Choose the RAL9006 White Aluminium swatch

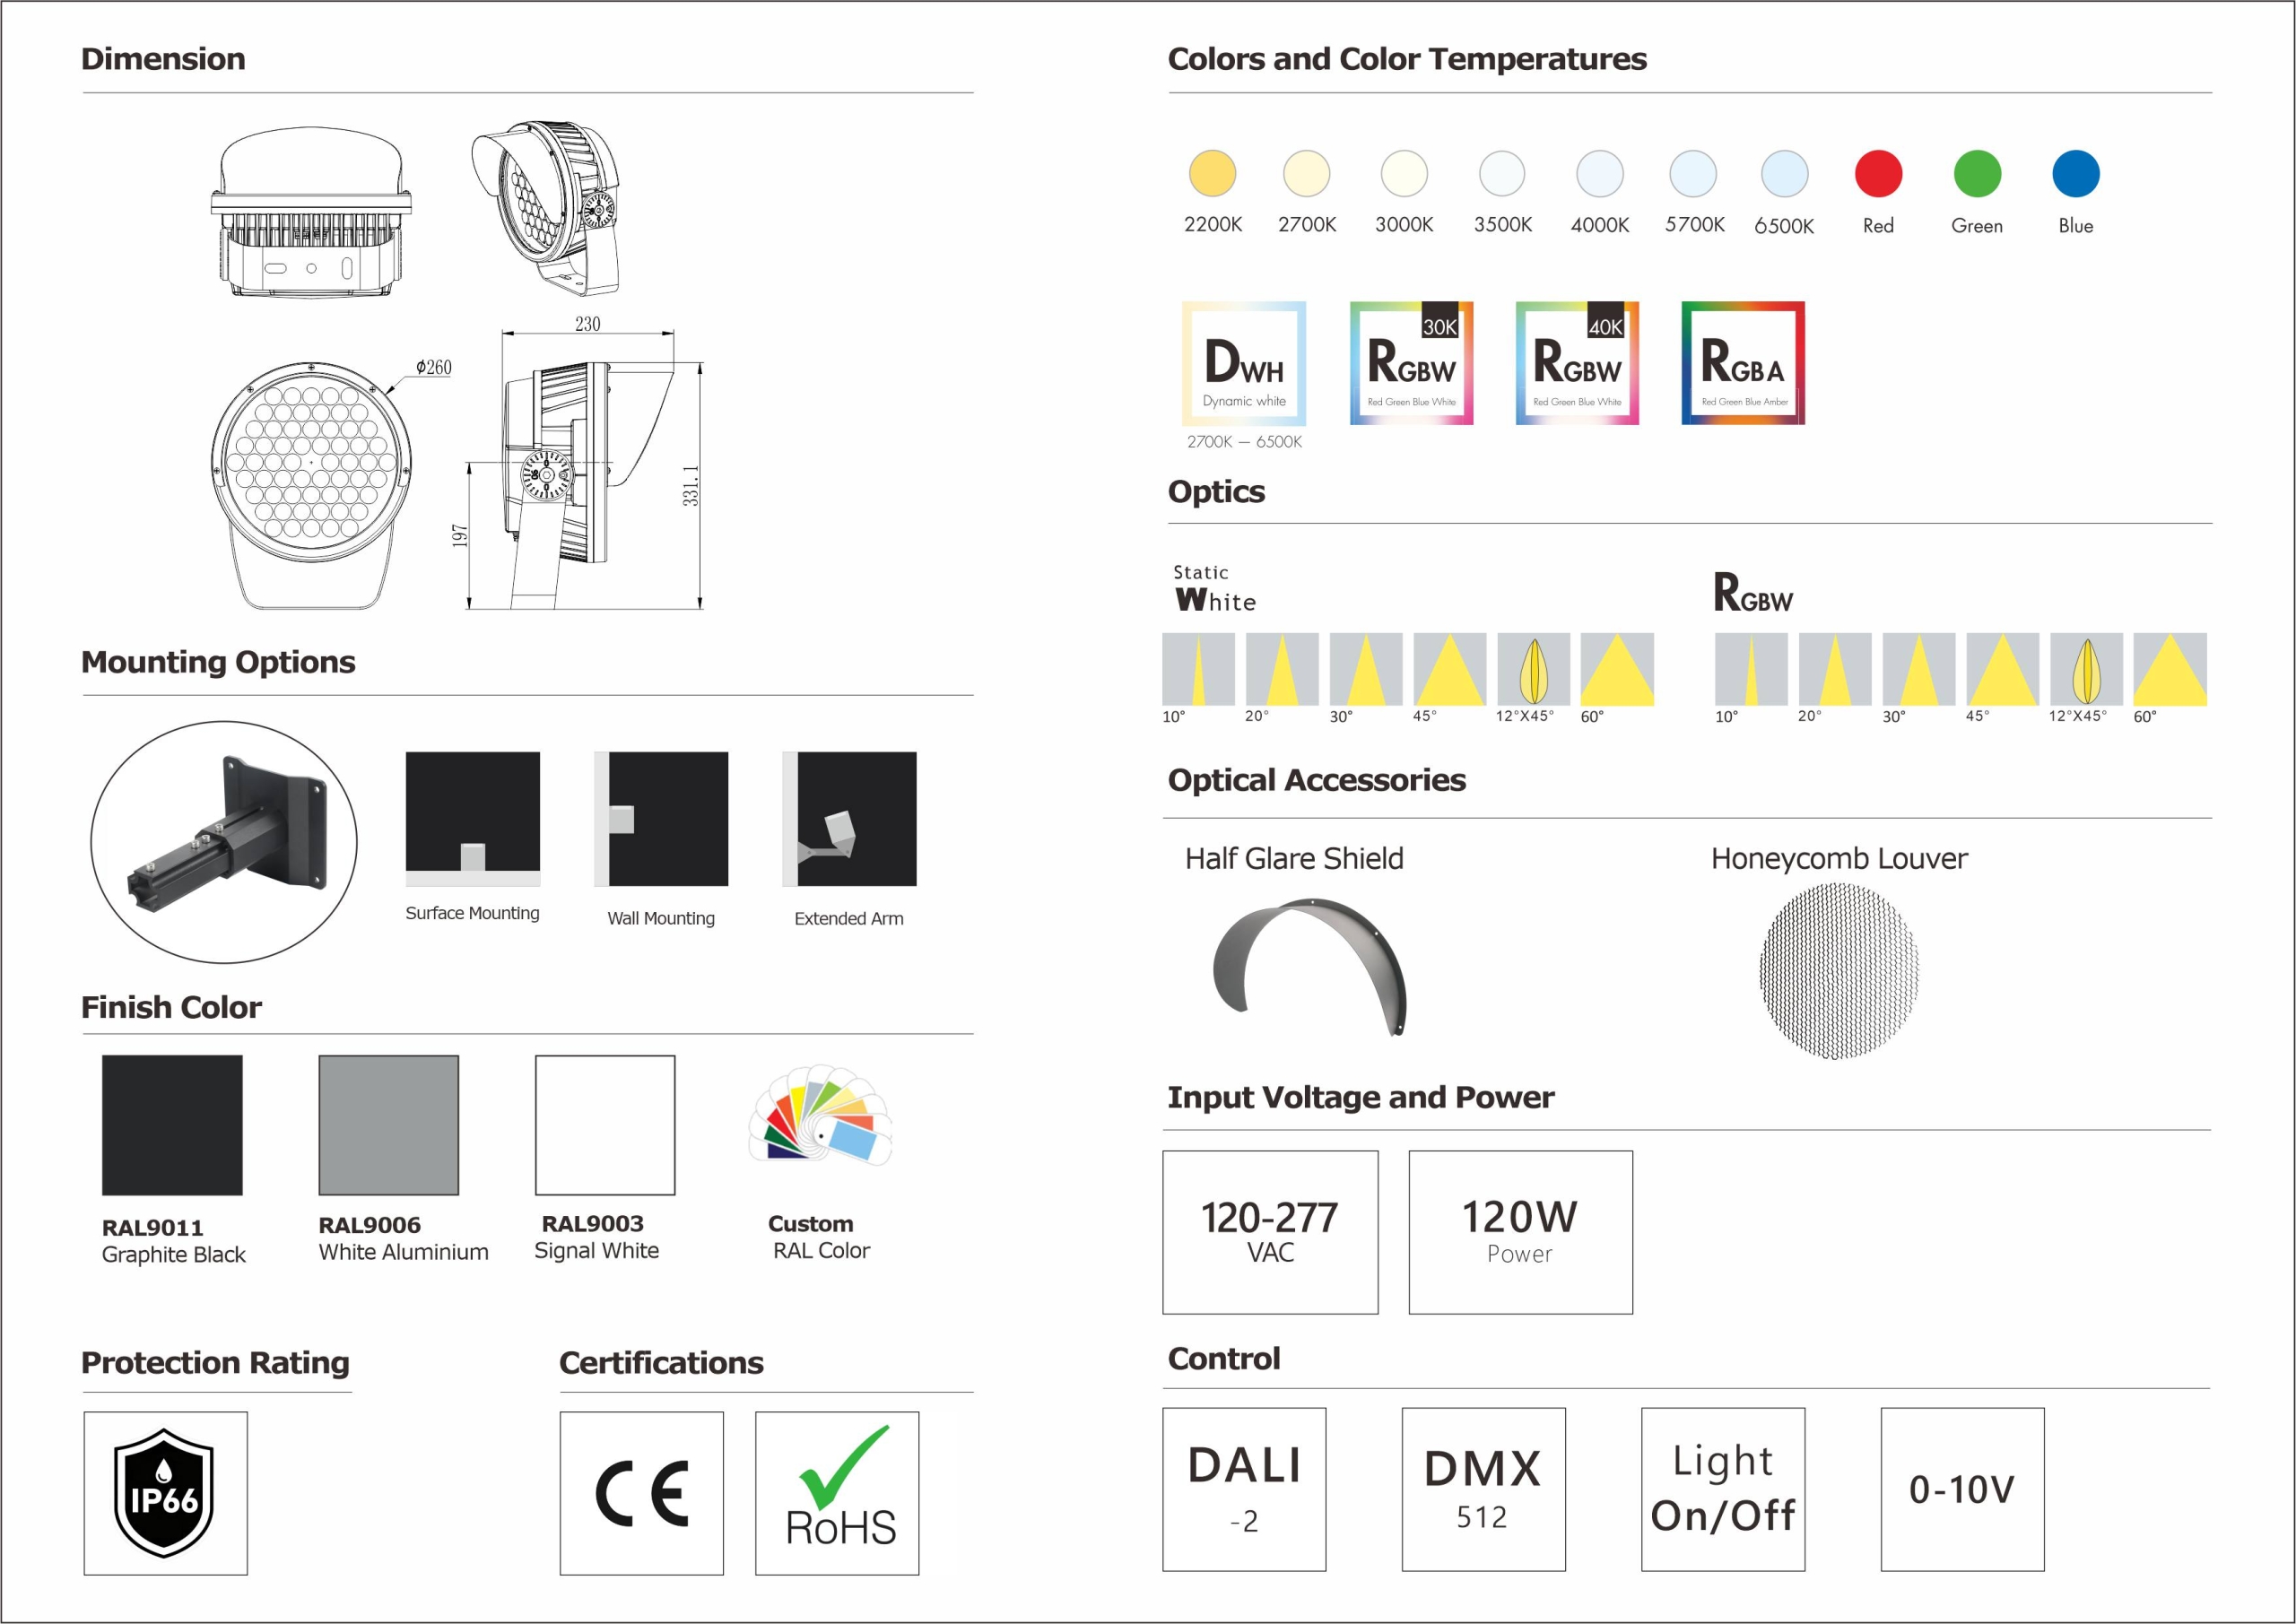(x=389, y=1125)
